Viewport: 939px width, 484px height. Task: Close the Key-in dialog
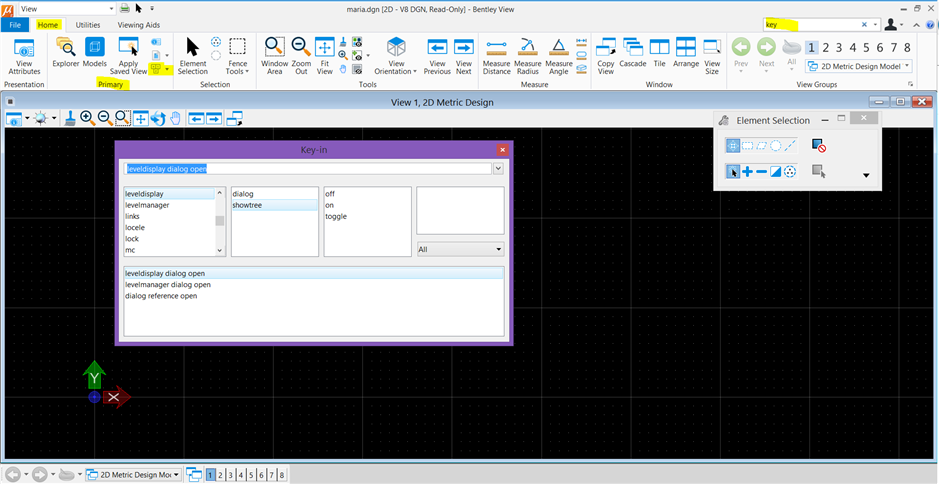point(502,150)
